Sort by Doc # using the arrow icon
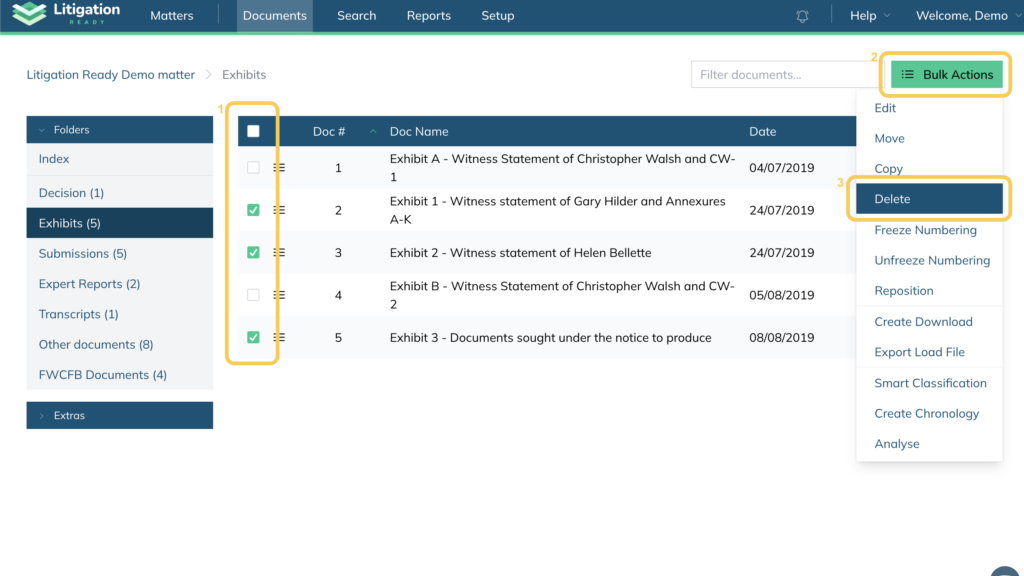This screenshot has height=576, width=1024. [373, 131]
